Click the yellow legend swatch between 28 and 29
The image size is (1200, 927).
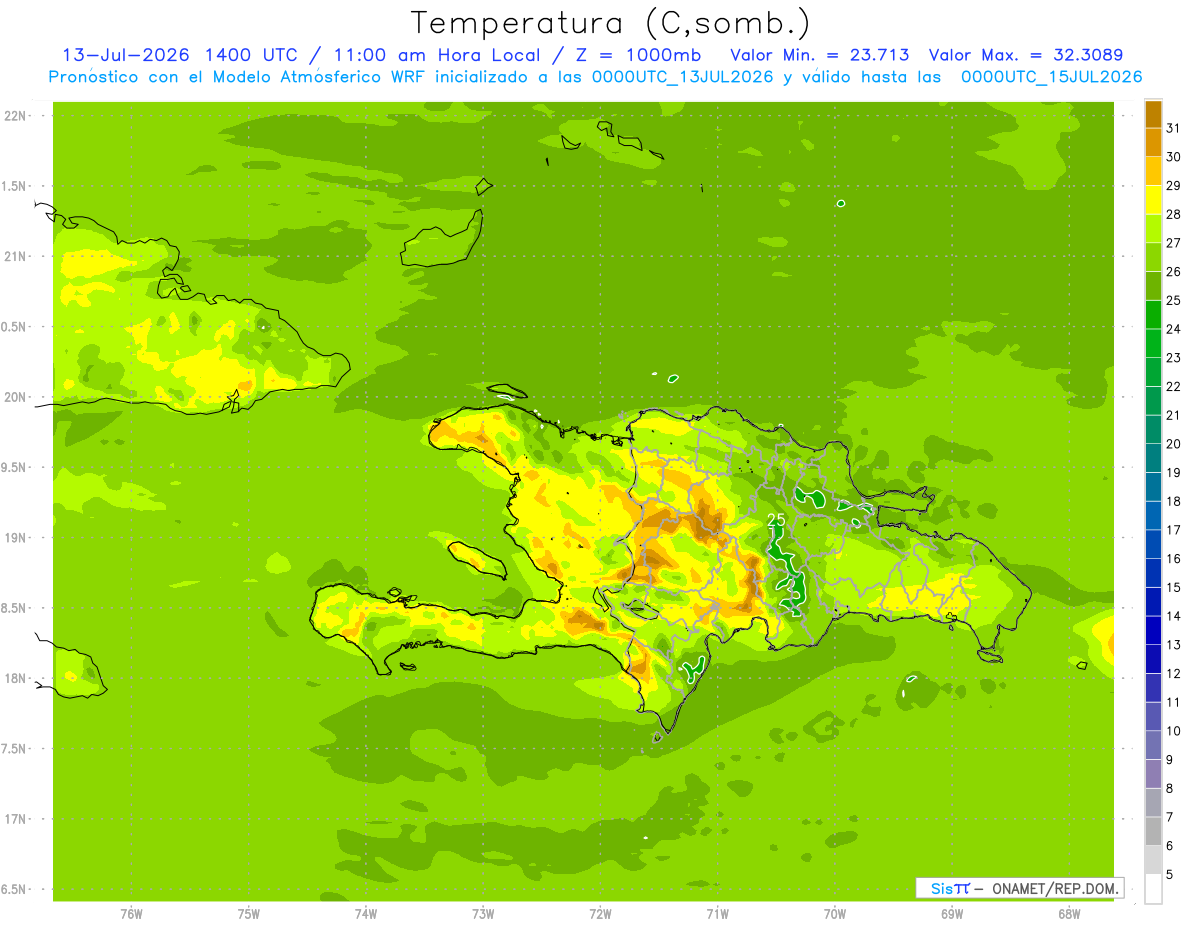(1153, 200)
